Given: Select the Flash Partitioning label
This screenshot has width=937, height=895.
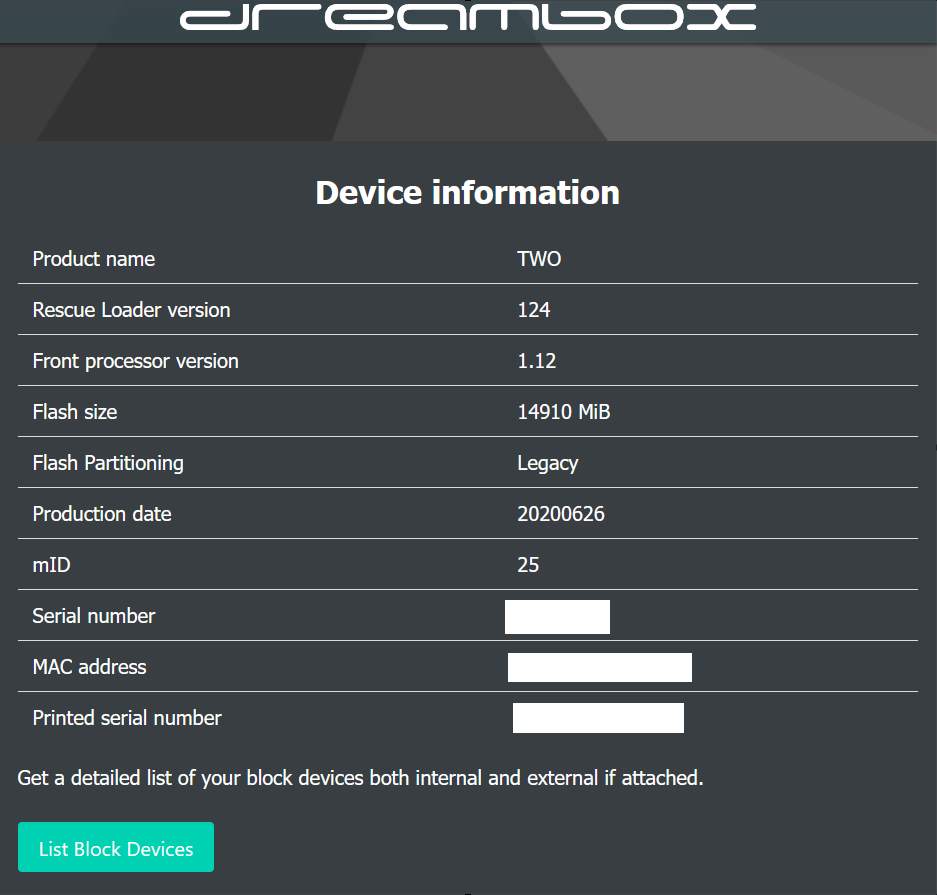Looking at the screenshot, I should pos(108,463).
